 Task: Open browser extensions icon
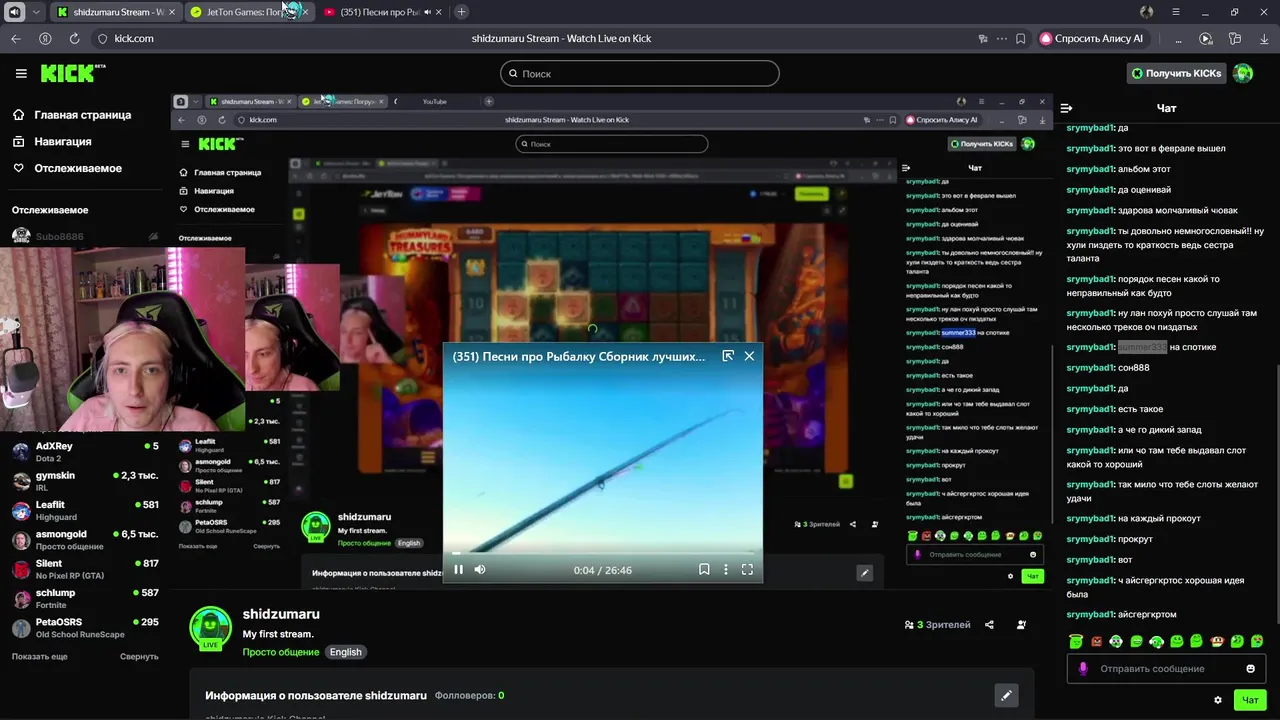coord(1235,38)
